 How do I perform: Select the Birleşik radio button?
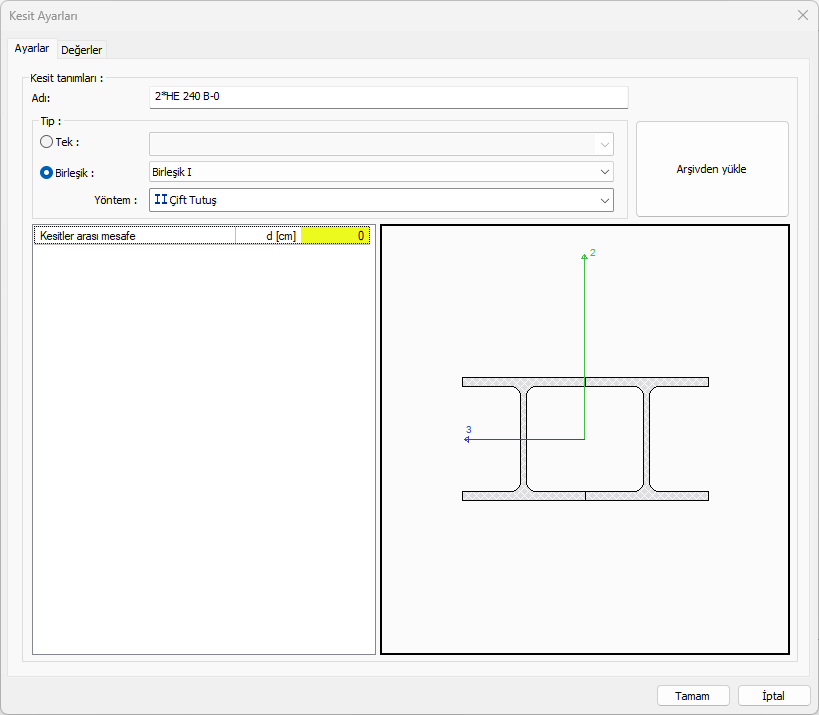coord(46,172)
